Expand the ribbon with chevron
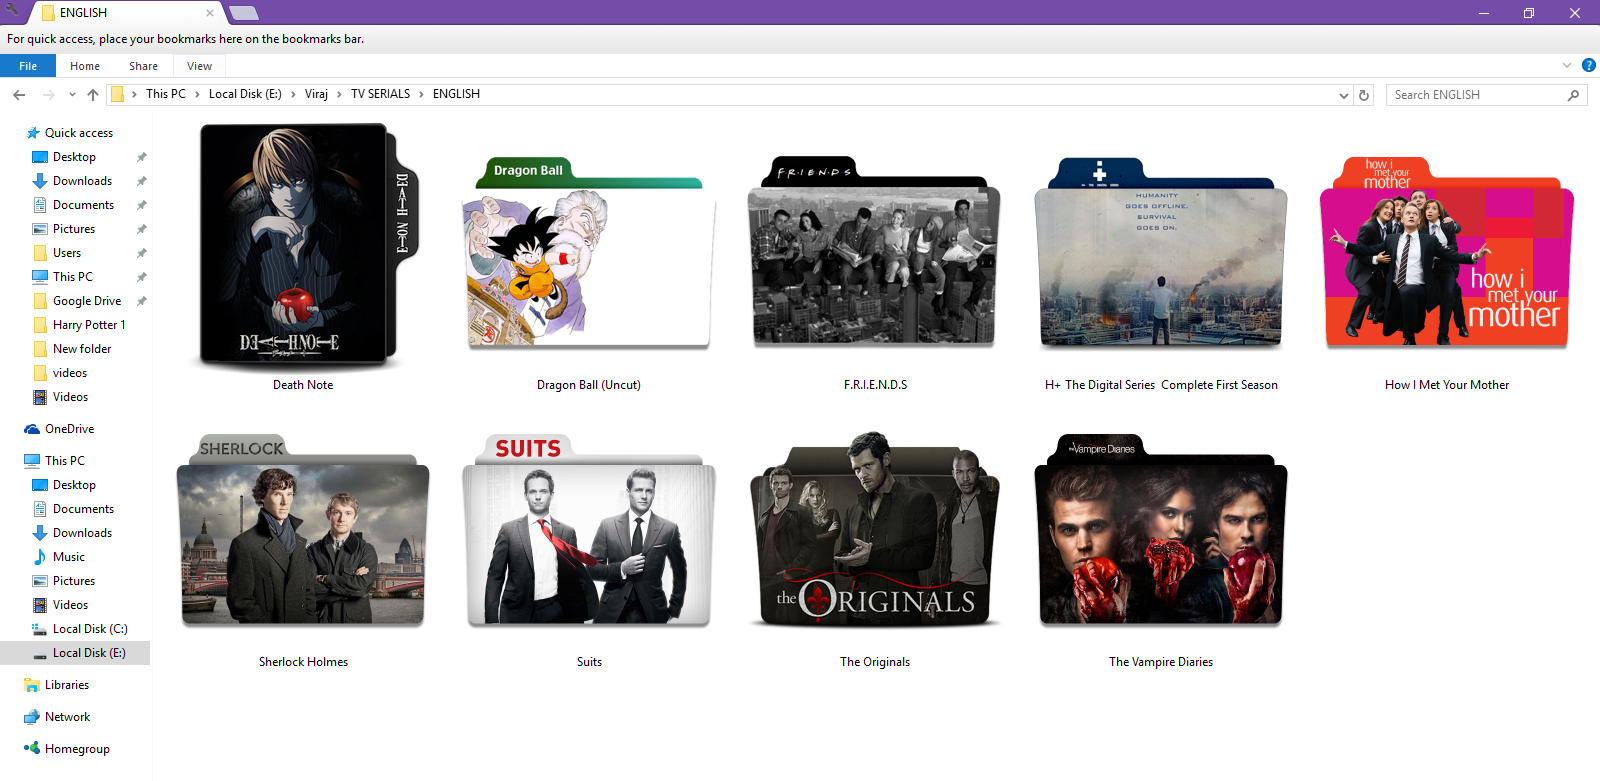The width and height of the screenshot is (1600, 781). pyautogui.click(x=1567, y=65)
